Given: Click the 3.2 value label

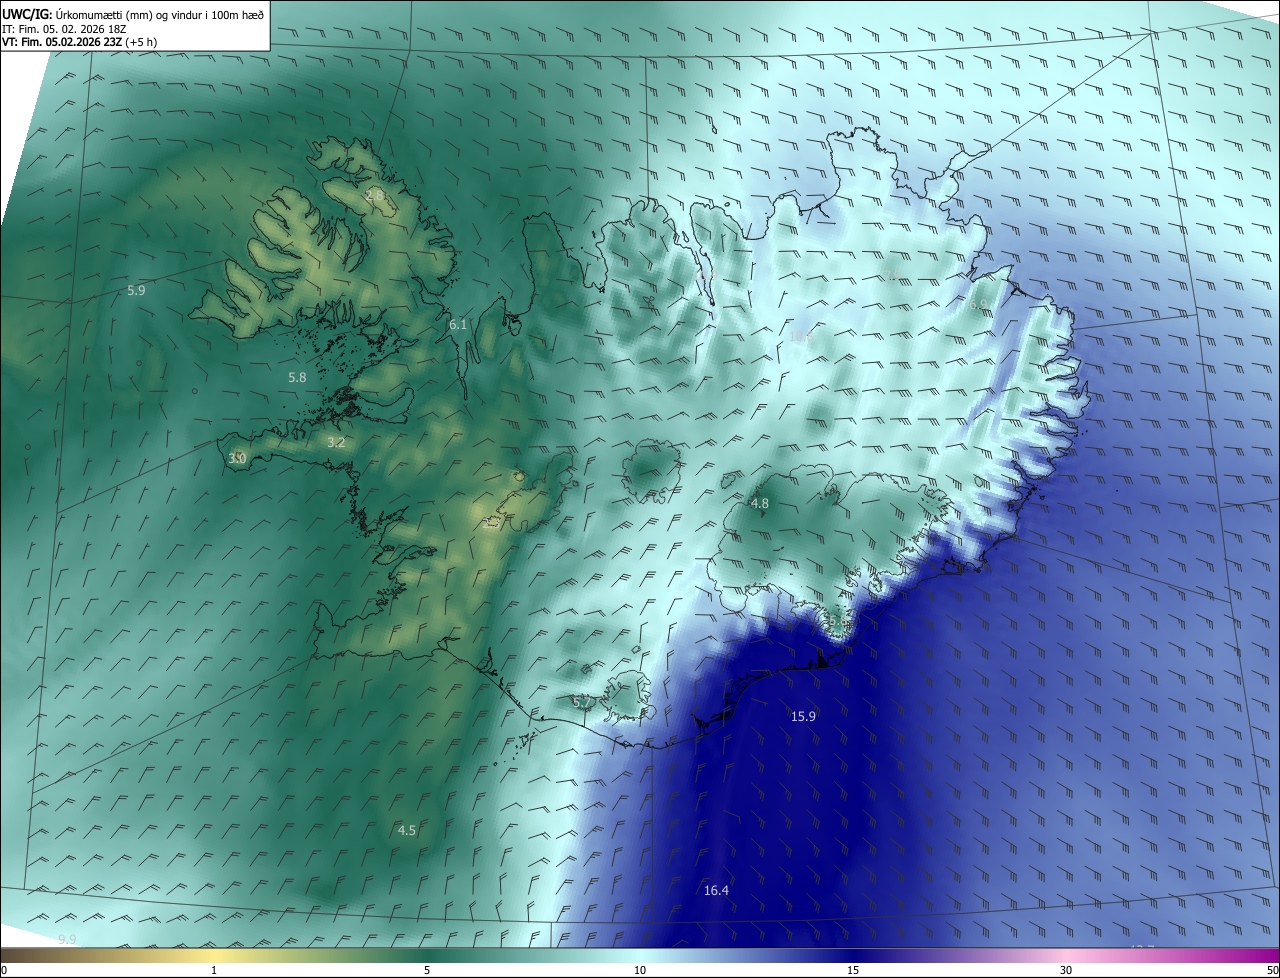Looking at the screenshot, I should click(x=336, y=442).
